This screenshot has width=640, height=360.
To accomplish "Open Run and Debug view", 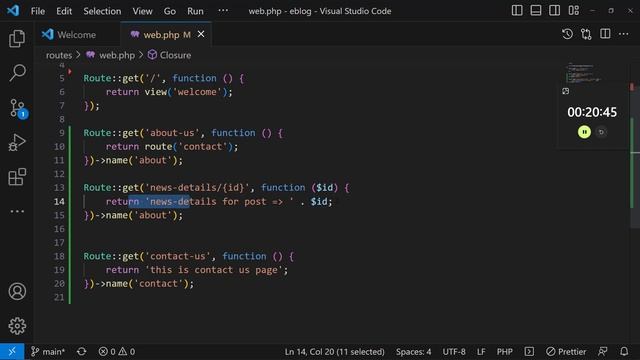I will click(x=17, y=142).
